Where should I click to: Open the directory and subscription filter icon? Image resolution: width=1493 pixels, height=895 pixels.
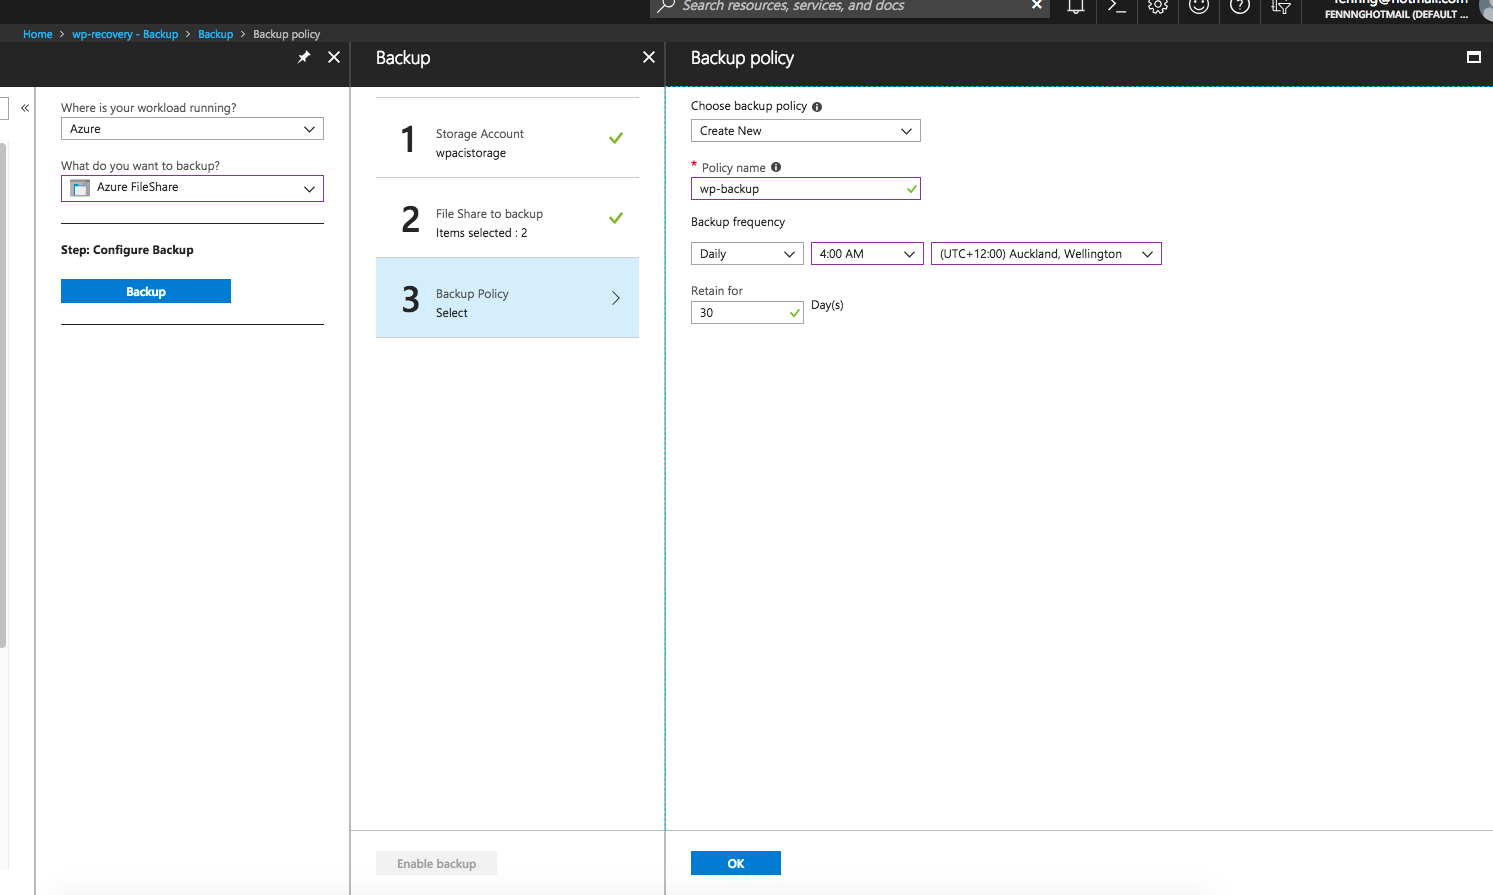click(1281, 7)
